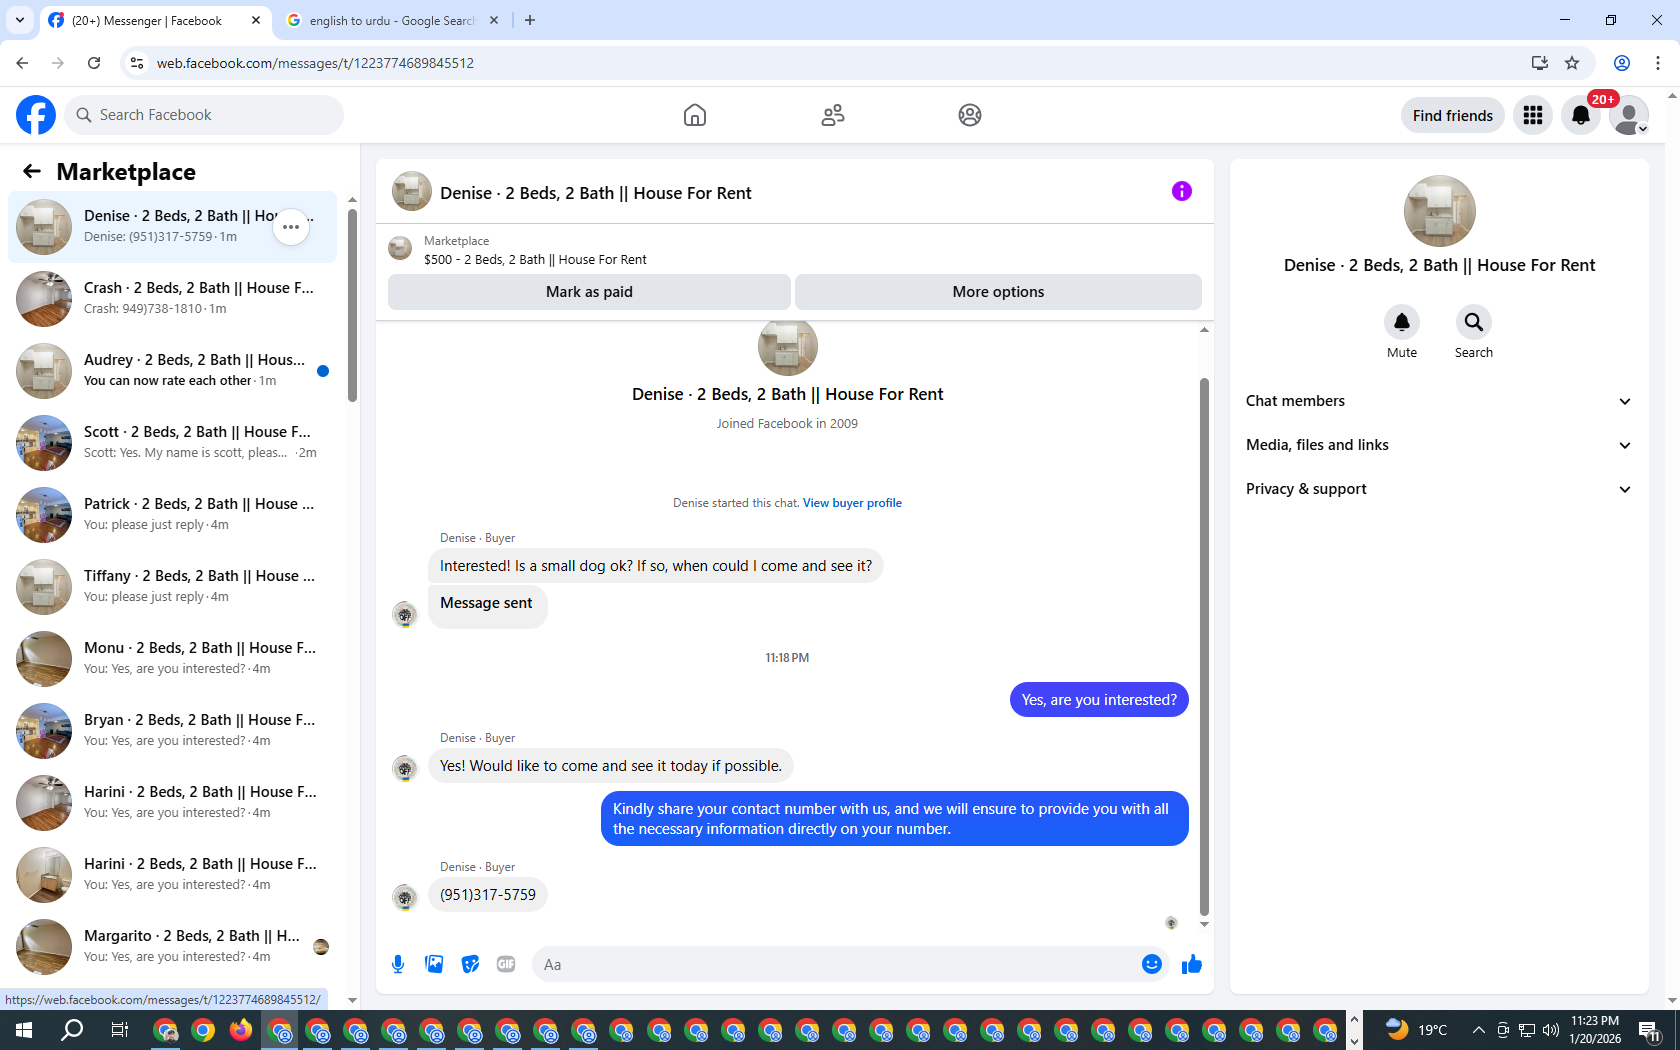Click Denise's listing photo in the right panel

tap(1439, 211)
